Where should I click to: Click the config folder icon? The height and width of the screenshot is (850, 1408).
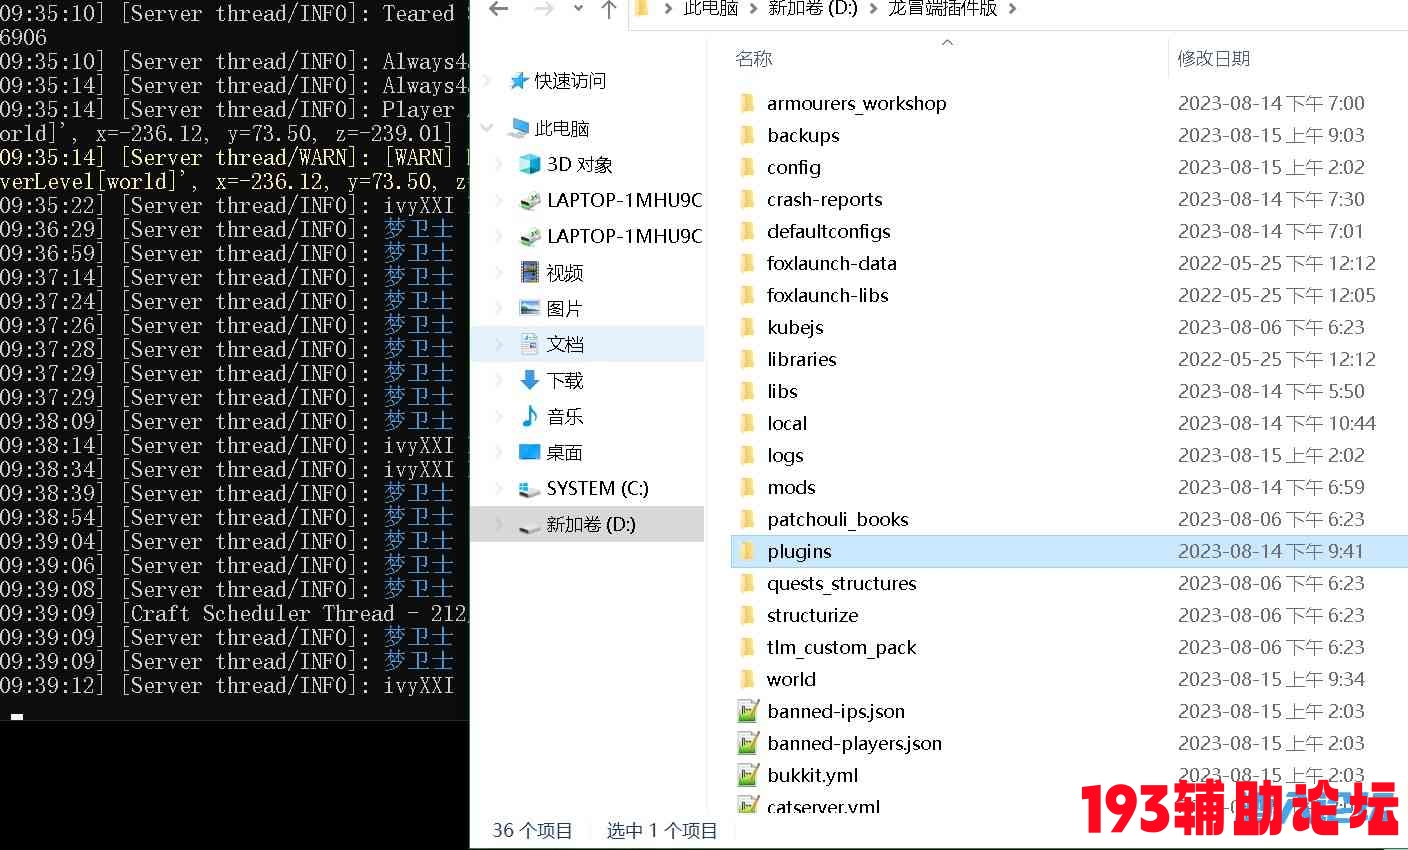[x=747, y=167]
